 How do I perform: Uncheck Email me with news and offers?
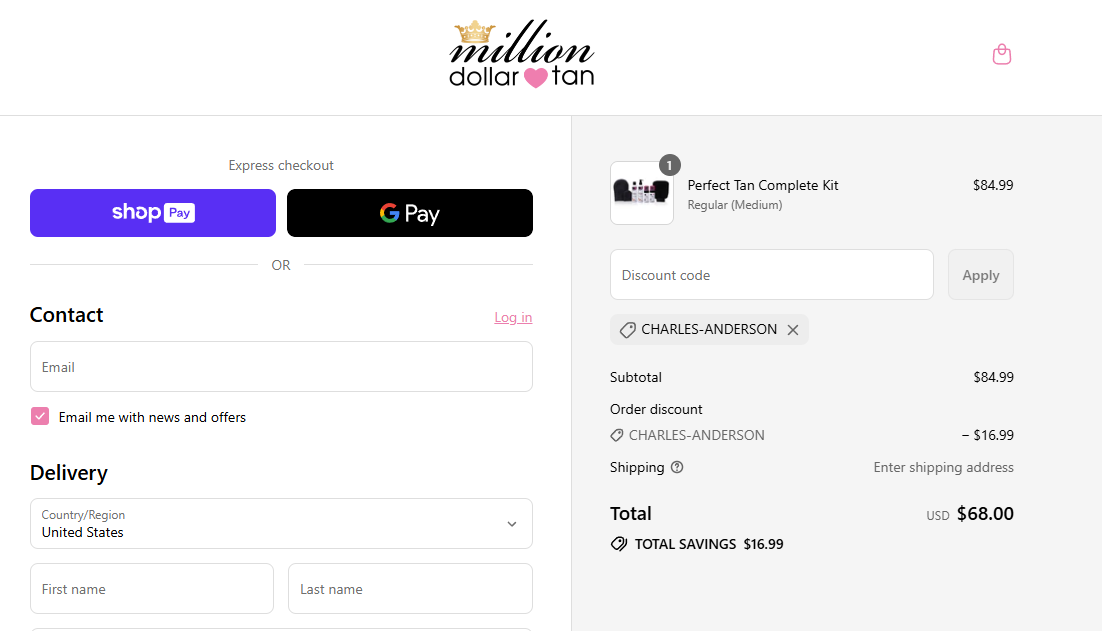point(40,417)
